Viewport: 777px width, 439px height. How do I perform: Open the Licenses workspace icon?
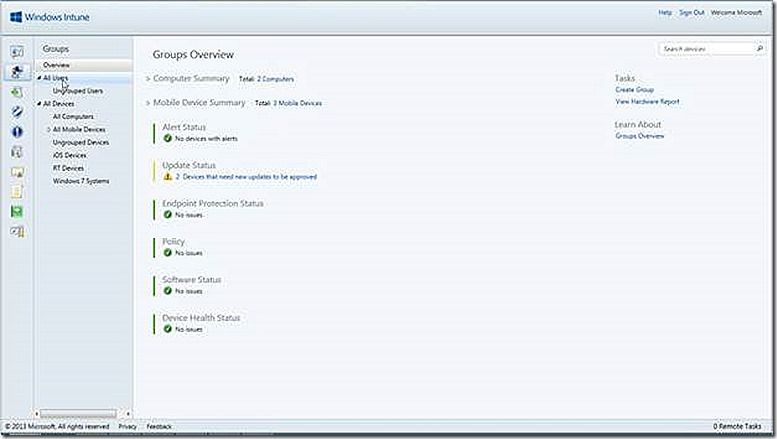pos(17,172)
